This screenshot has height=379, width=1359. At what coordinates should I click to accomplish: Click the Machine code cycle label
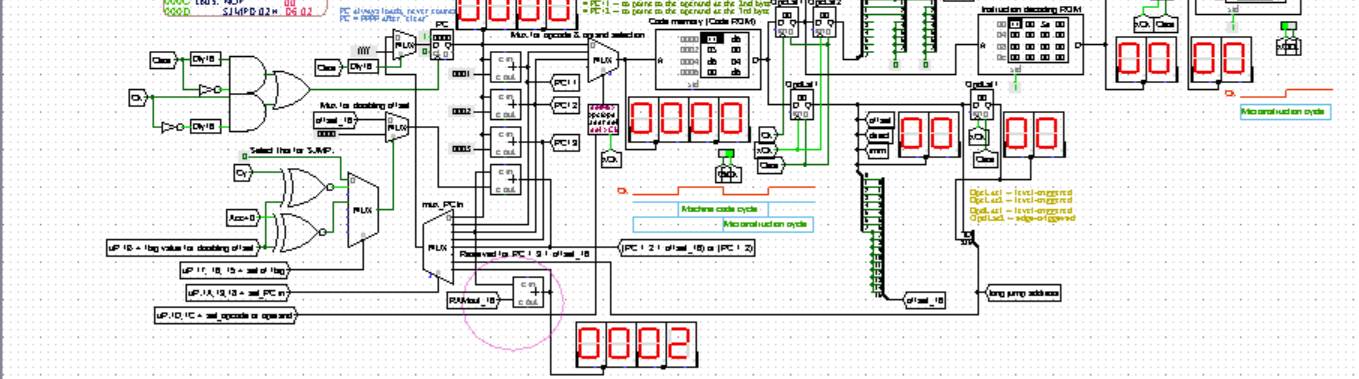click(x=719, y=209)
